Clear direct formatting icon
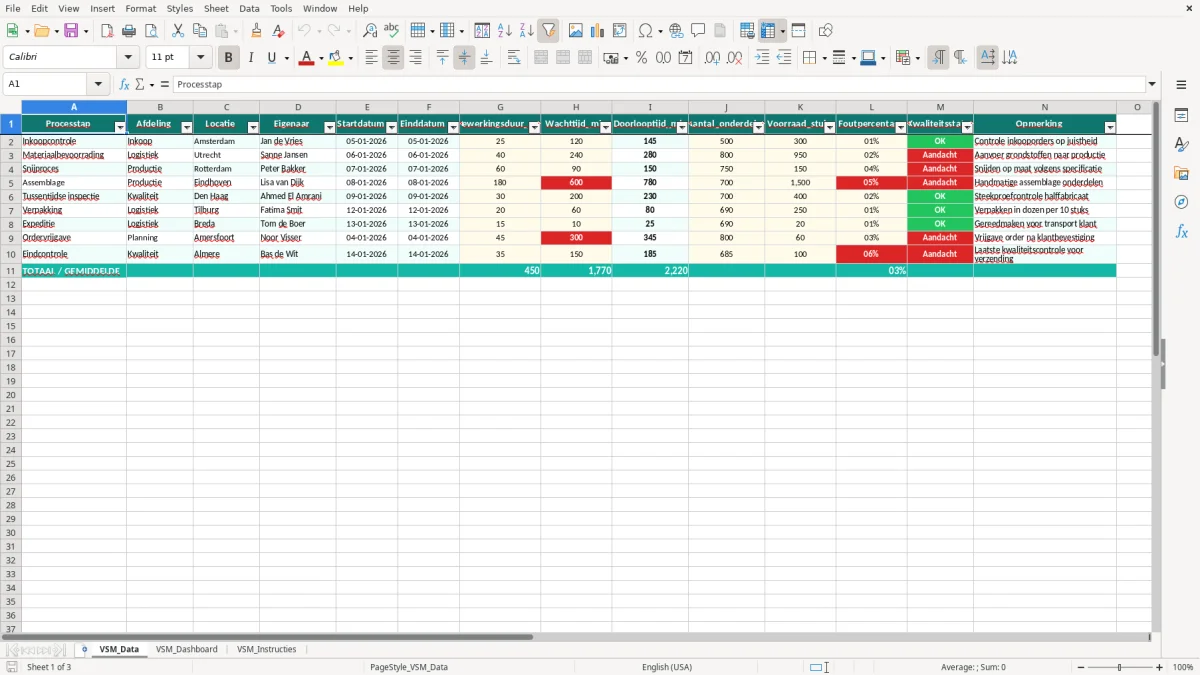The height and width of the screenshot is (675, 1200). (x=279, y=31)
